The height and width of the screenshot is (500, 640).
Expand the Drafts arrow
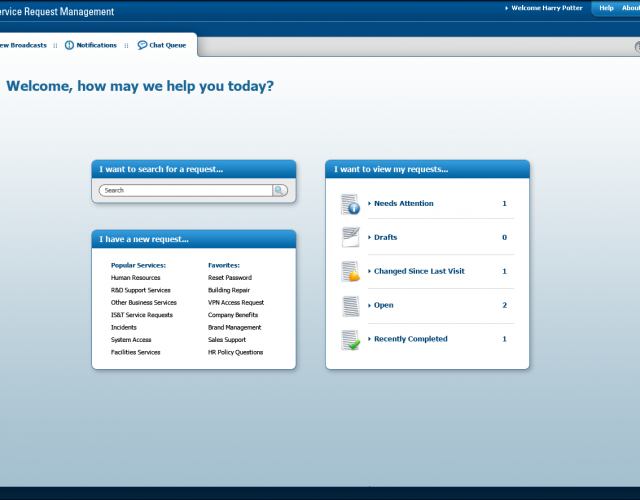[x=369, y=237]
